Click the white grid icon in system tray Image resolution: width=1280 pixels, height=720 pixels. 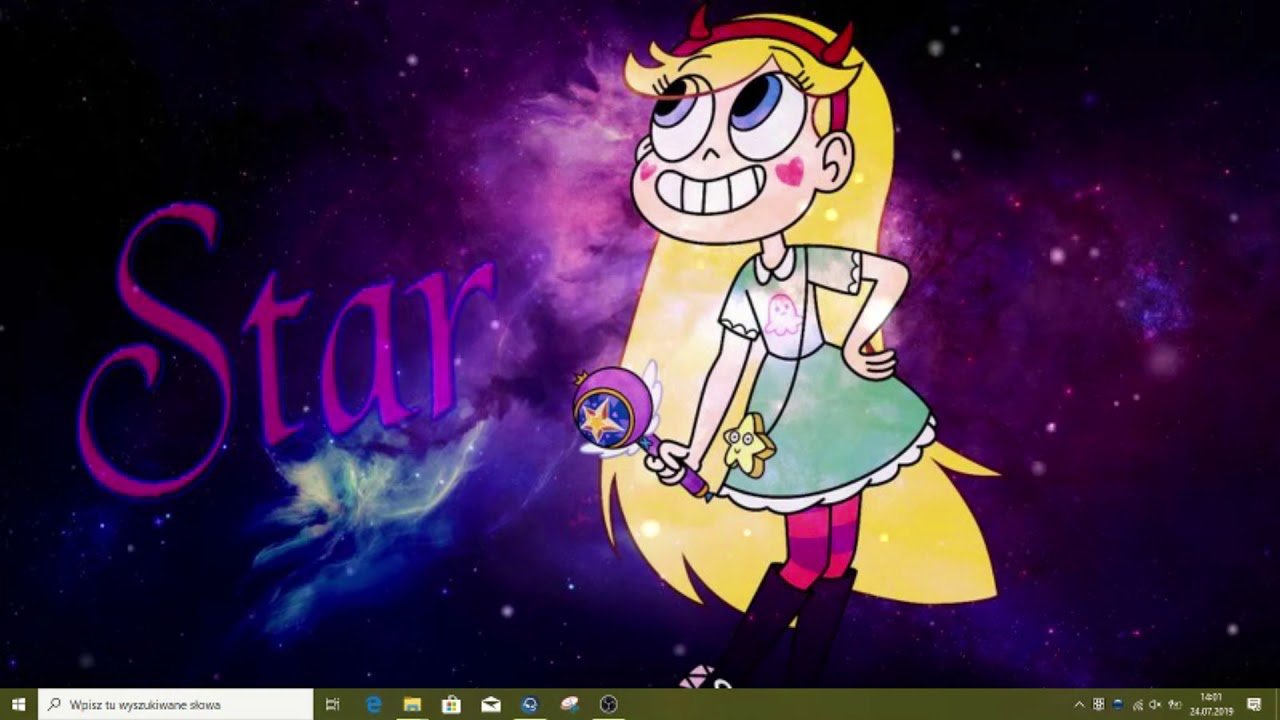point(1099,705)
